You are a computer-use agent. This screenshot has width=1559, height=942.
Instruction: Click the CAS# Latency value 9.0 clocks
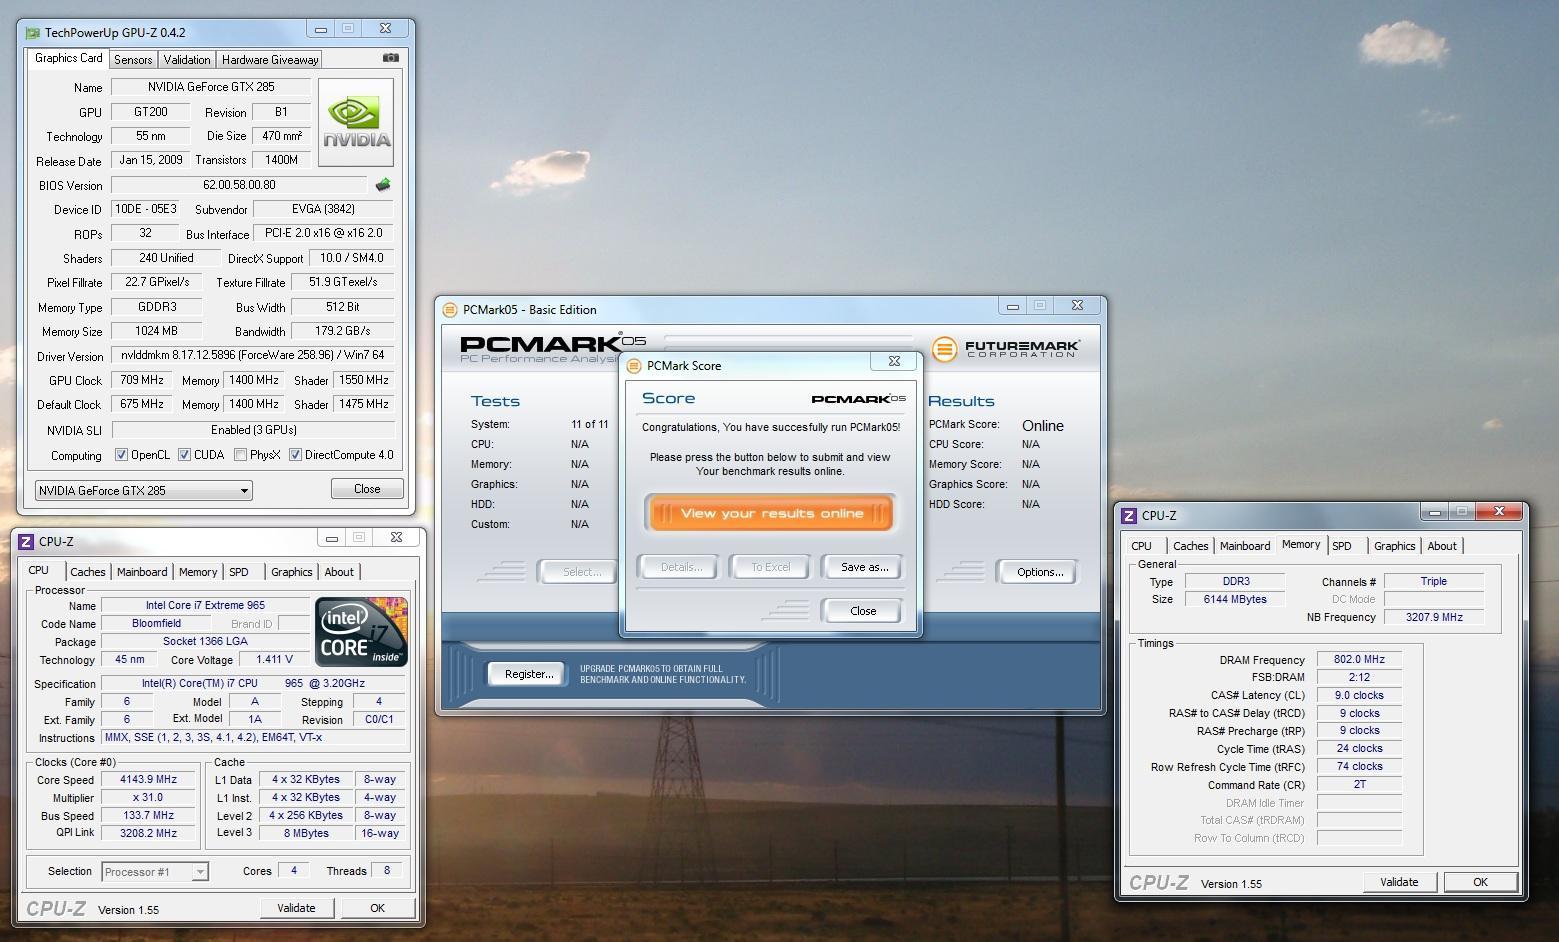1359,695
